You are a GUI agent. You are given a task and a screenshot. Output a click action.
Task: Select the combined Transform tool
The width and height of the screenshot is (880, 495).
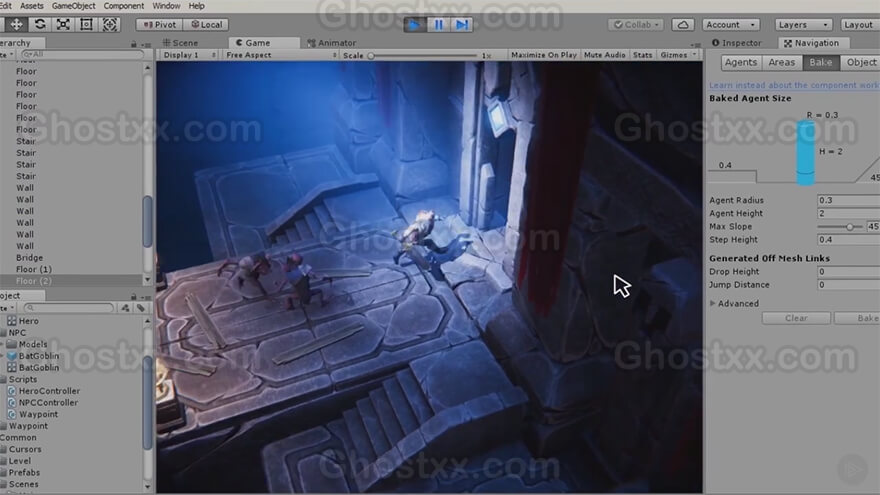point(110,25)
